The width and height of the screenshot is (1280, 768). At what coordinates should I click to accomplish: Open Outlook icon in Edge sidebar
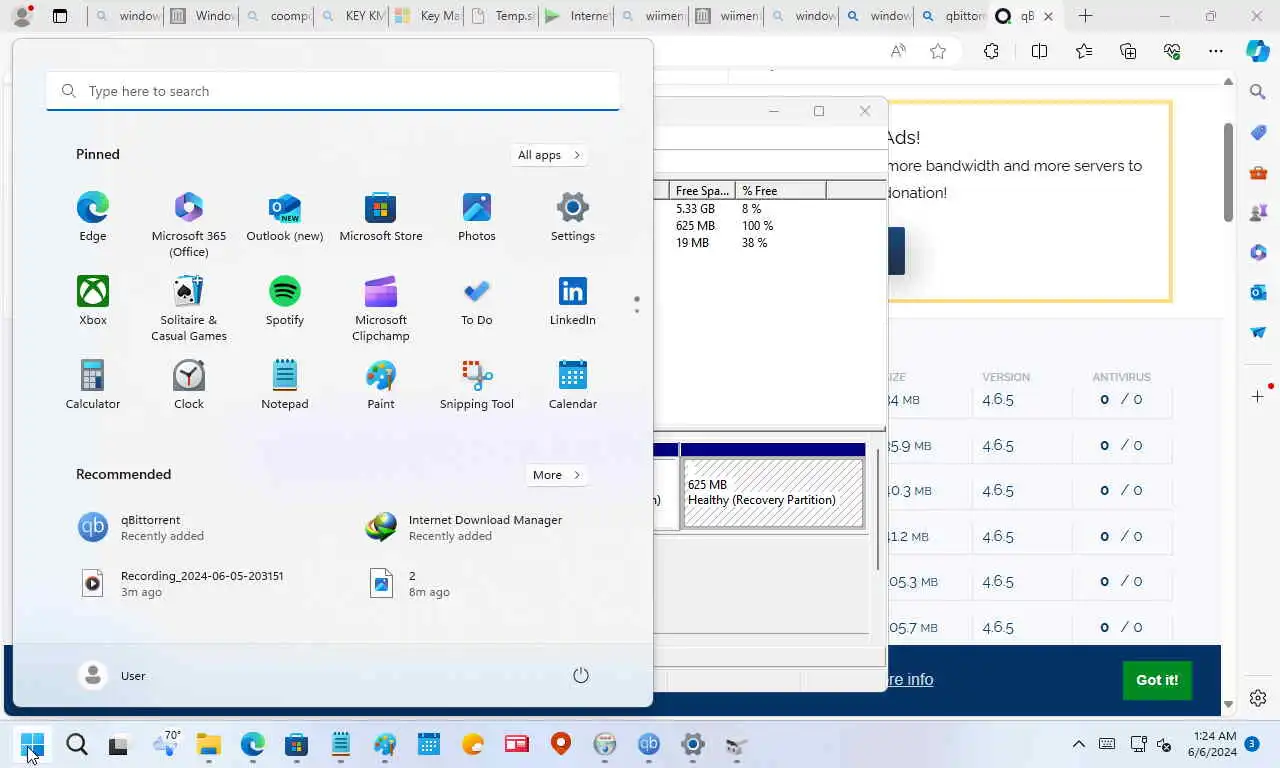click(x=1258, y=292)
